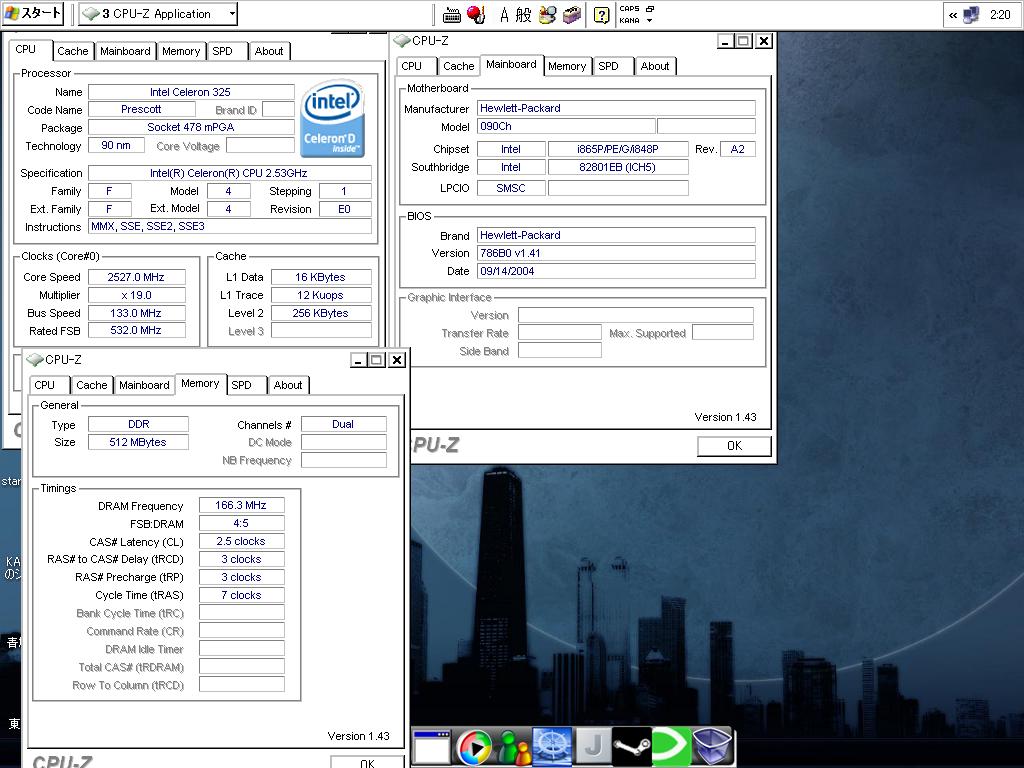Click the Memory window CPU-Z title icon

point(35,360)
